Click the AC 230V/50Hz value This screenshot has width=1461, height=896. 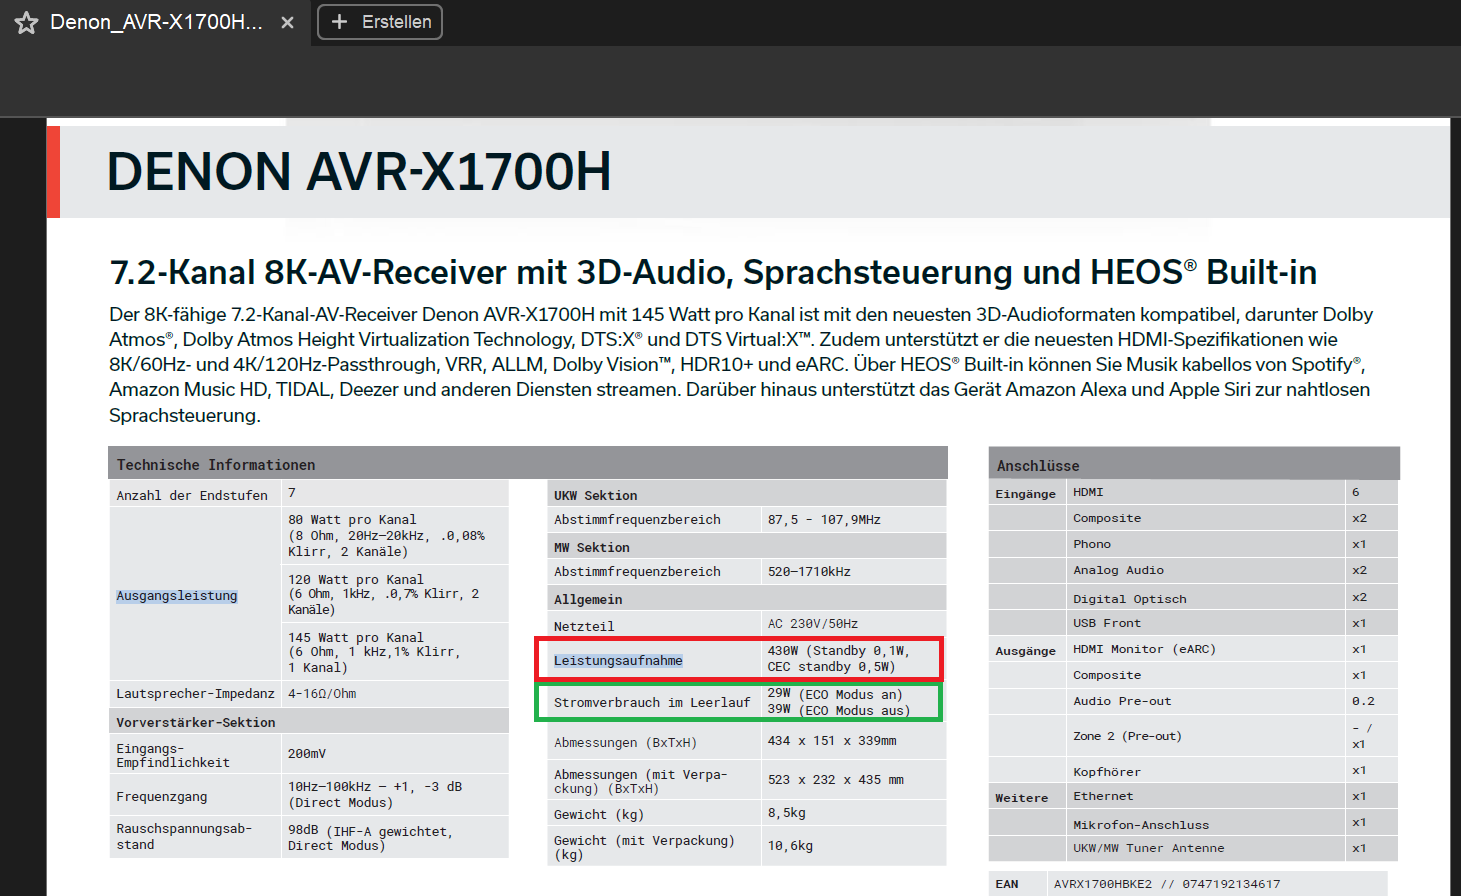pyautogui.click(x=813, y=624)
